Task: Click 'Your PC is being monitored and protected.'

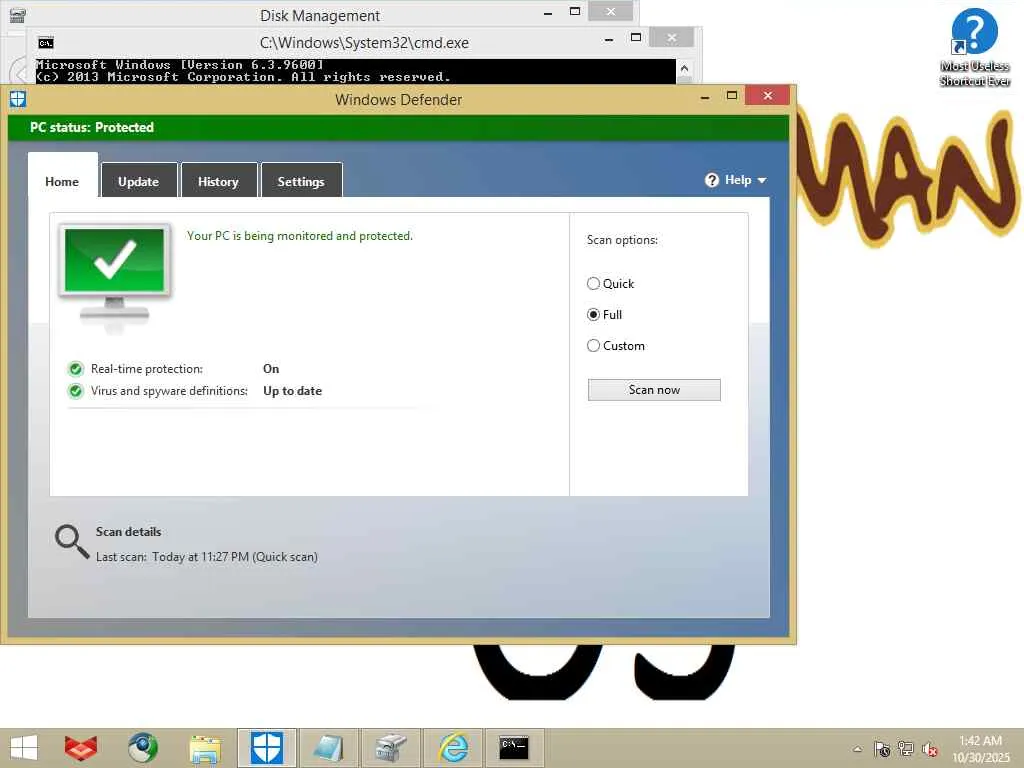Action: [x=300, y=236]
